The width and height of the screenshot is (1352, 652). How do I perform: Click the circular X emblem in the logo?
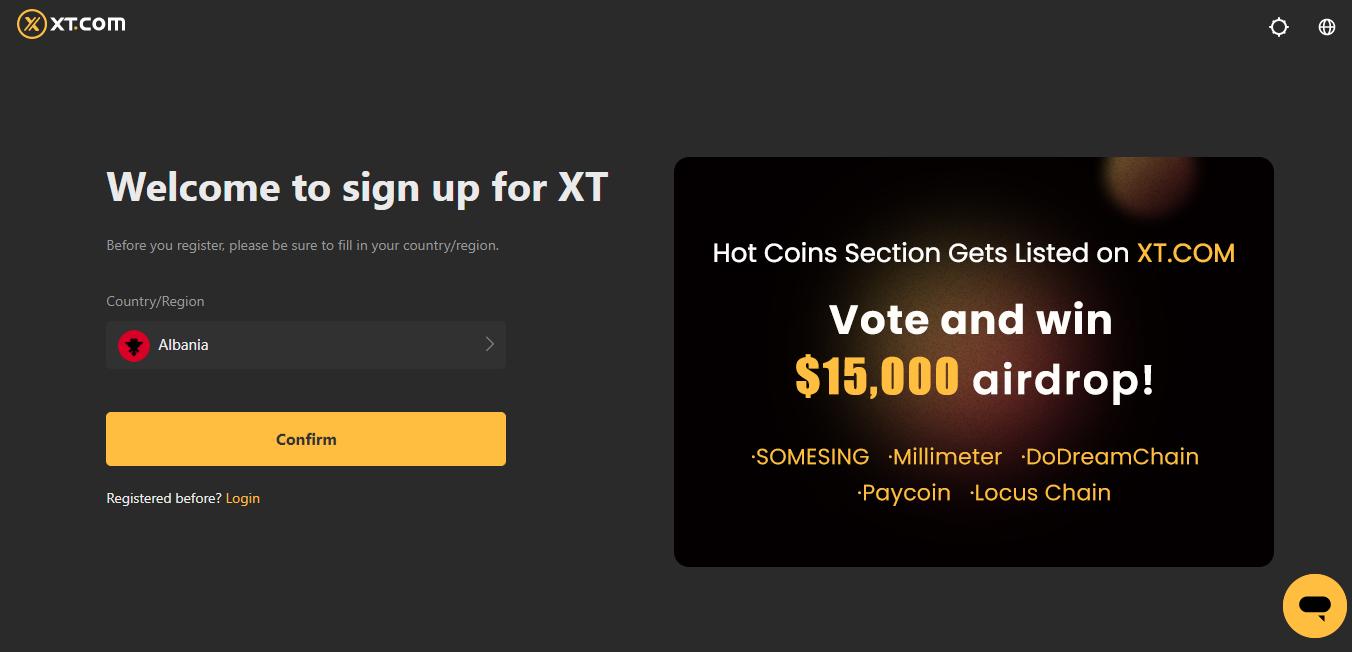click(29, 24)
